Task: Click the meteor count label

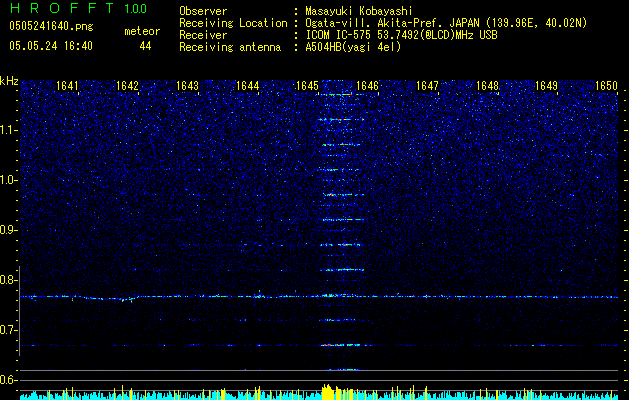Action: tap(142, 31)
